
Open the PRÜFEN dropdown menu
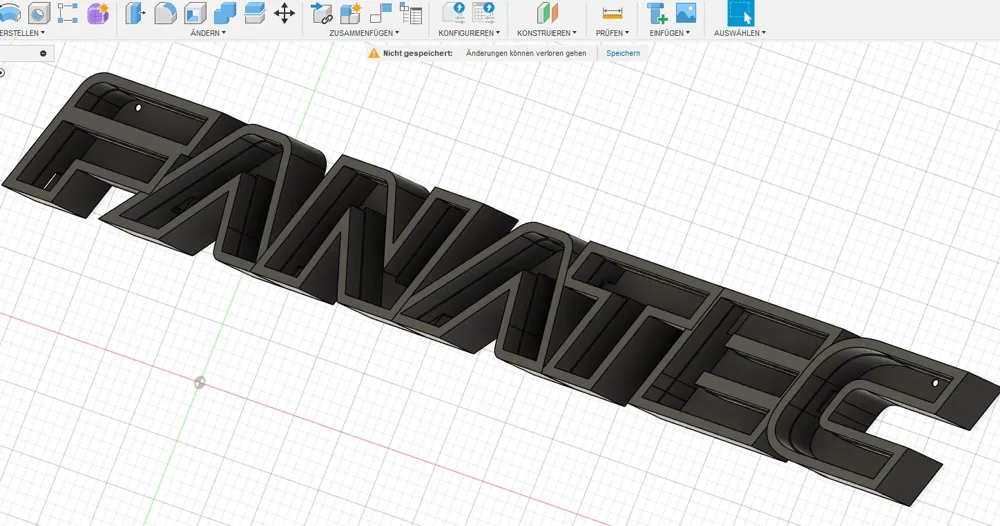612,33
